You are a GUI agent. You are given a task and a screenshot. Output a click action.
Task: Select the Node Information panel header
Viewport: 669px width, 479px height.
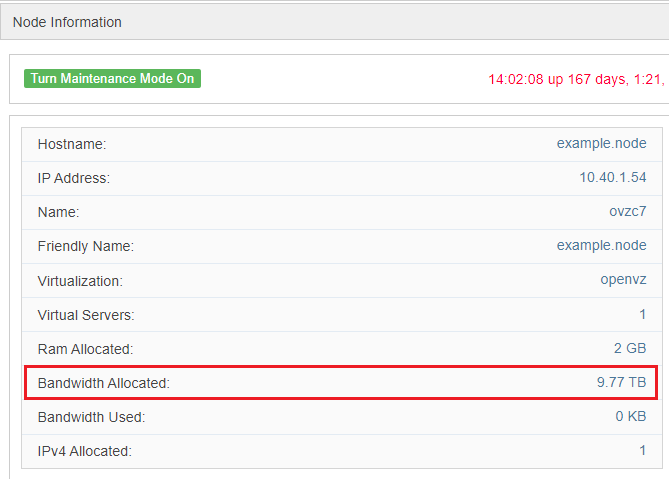tap(67, 22)
